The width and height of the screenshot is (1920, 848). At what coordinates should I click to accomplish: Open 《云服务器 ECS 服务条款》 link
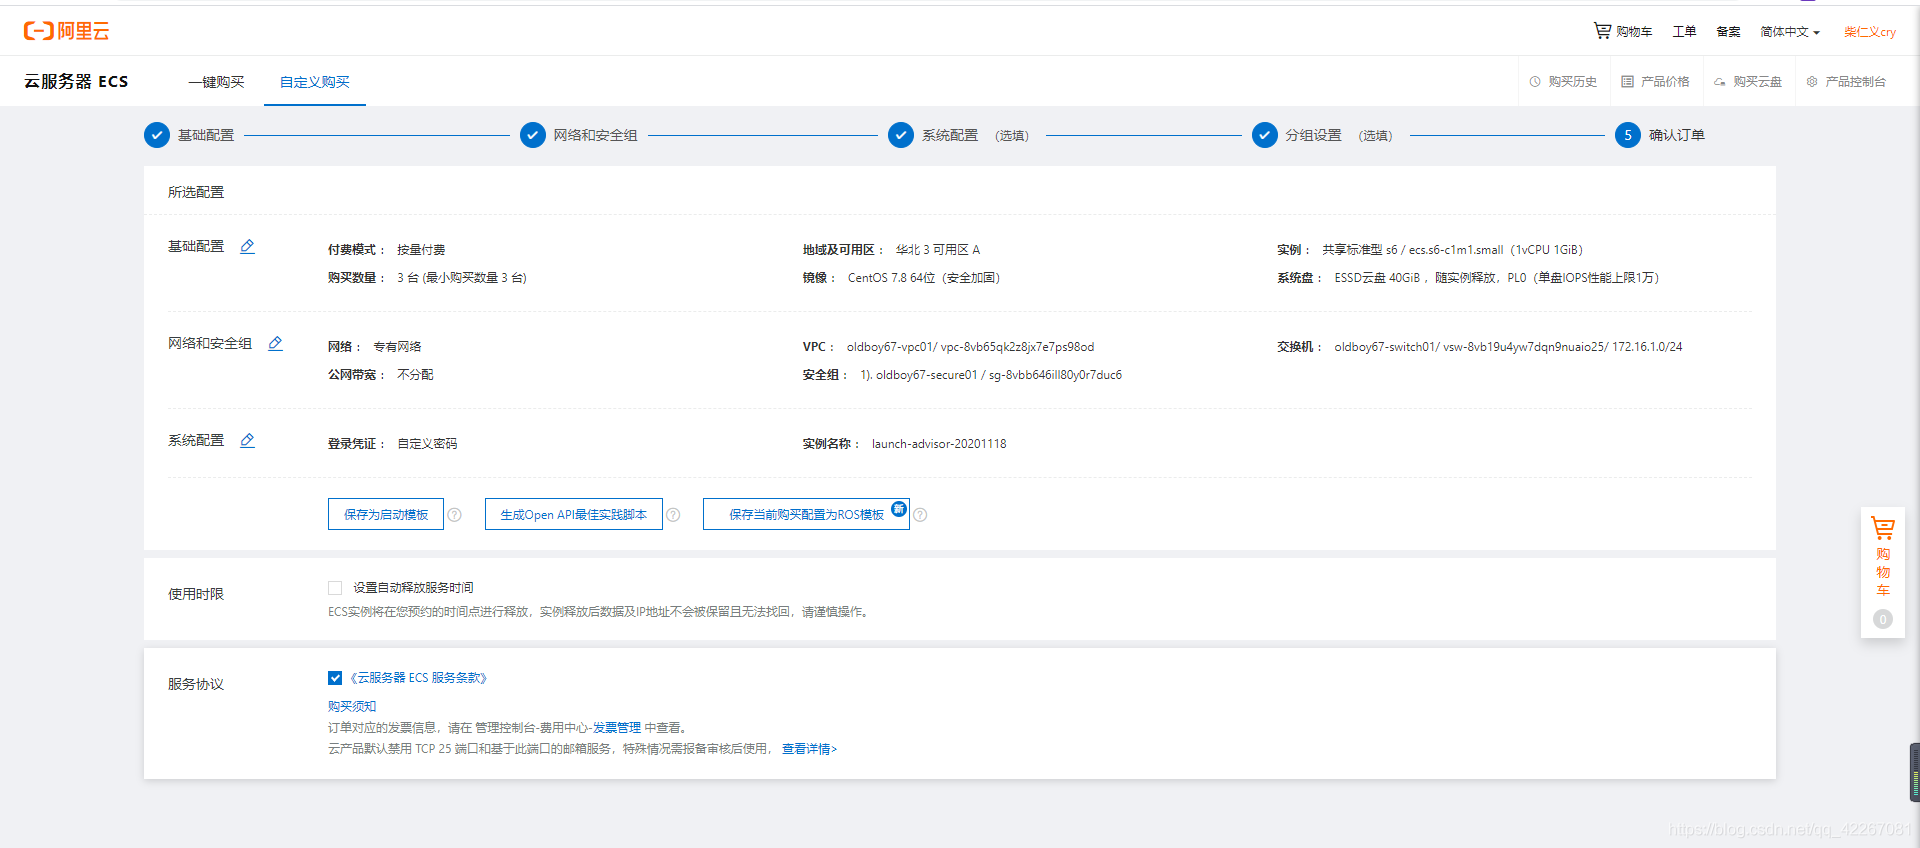(x=418, y=678)
